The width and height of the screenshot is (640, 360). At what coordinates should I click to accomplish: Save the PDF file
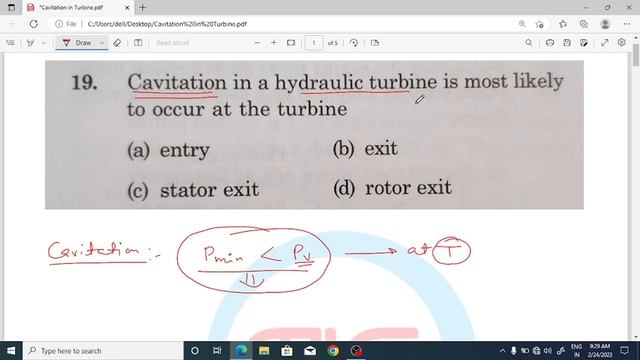[567, 42]
